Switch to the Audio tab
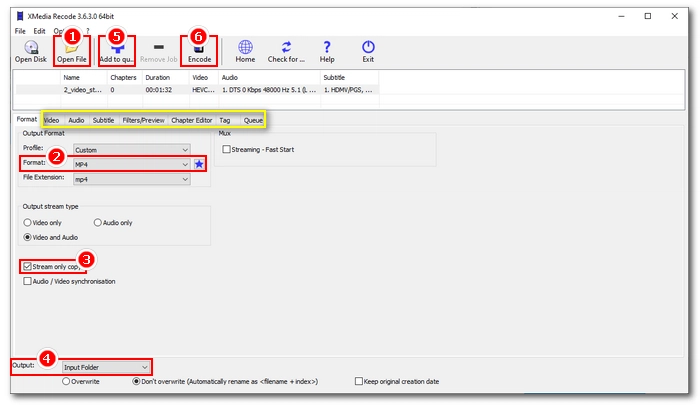The height and width of the screenshot is (405, 700). (x=76, y=120)
